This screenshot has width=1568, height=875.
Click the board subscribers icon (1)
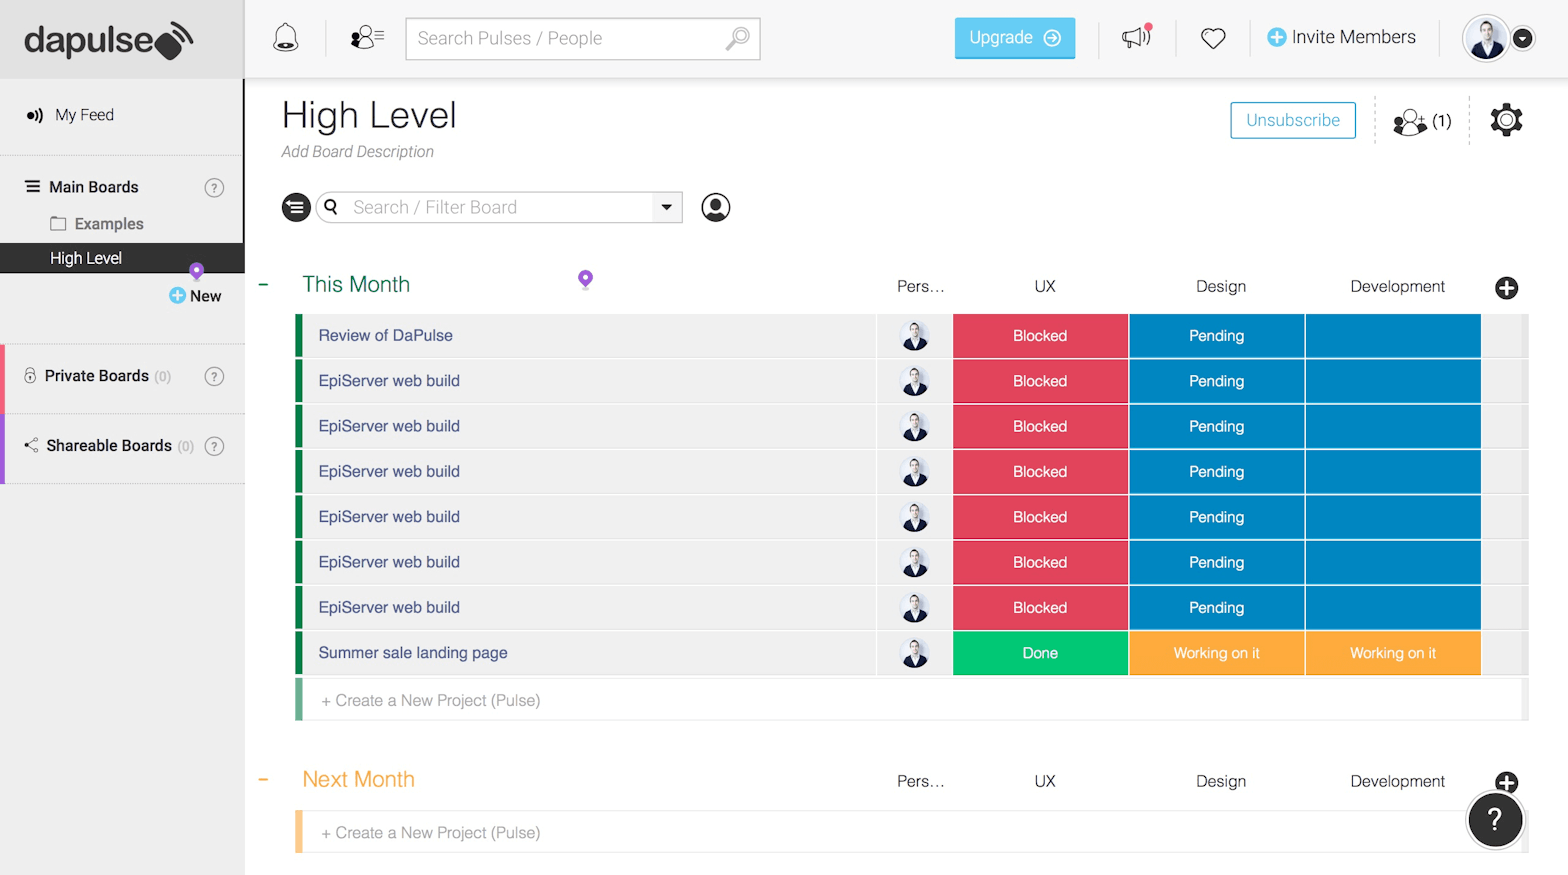coord(1421,121)
